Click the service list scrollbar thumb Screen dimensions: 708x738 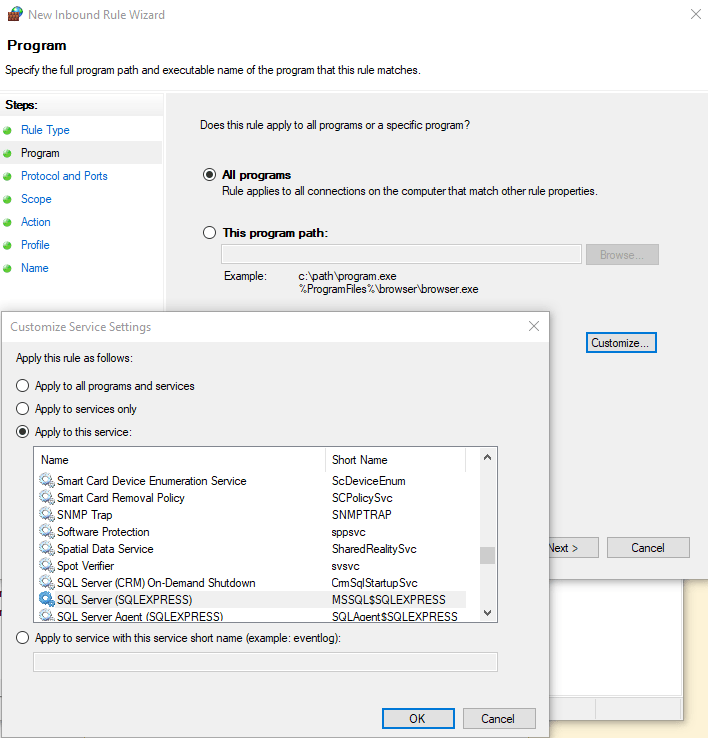[488, 555]
